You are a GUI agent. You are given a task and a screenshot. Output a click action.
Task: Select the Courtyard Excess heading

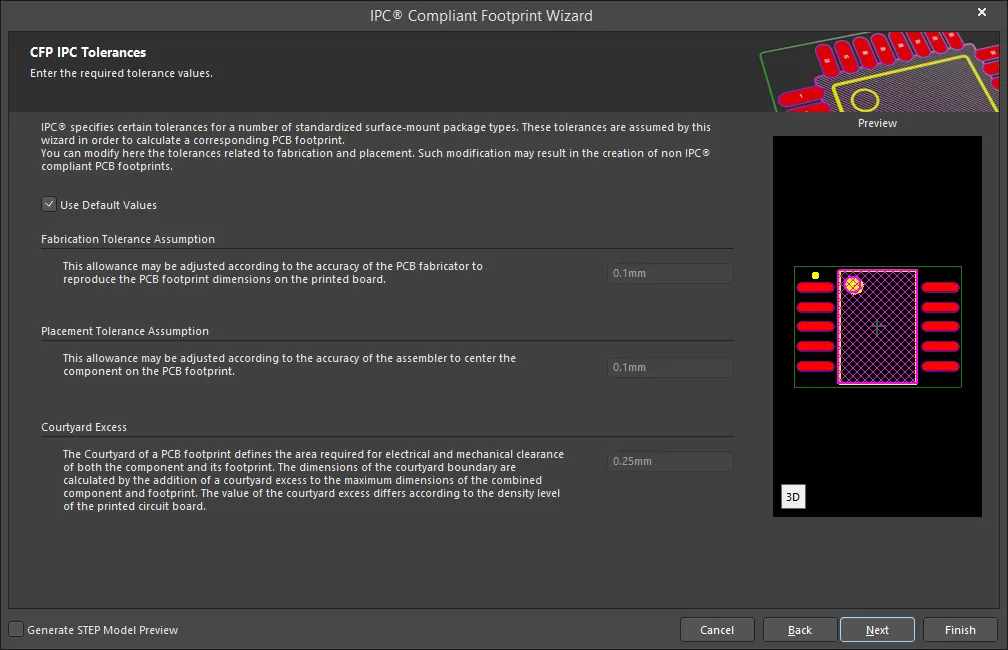[x=84, y=427]
